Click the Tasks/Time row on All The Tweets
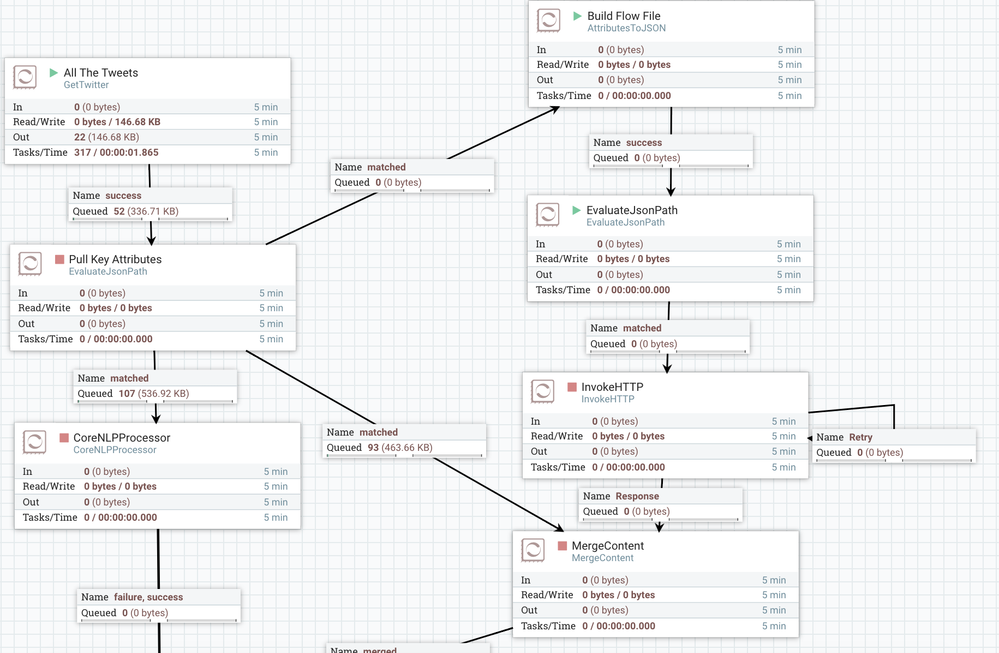Image resolution: width=999 pixels, height=653 pixels. pyautogui.click(x=110, y=151)
